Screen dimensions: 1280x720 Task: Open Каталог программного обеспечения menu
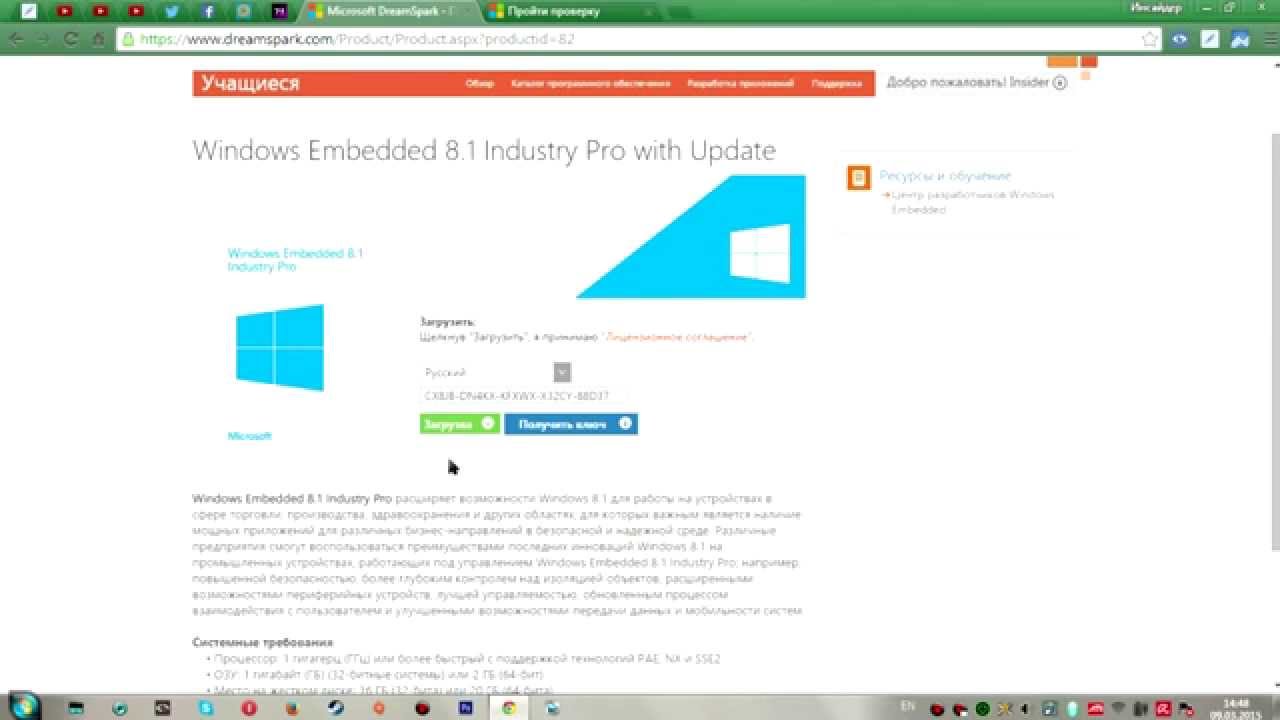[x=590, y=84]
